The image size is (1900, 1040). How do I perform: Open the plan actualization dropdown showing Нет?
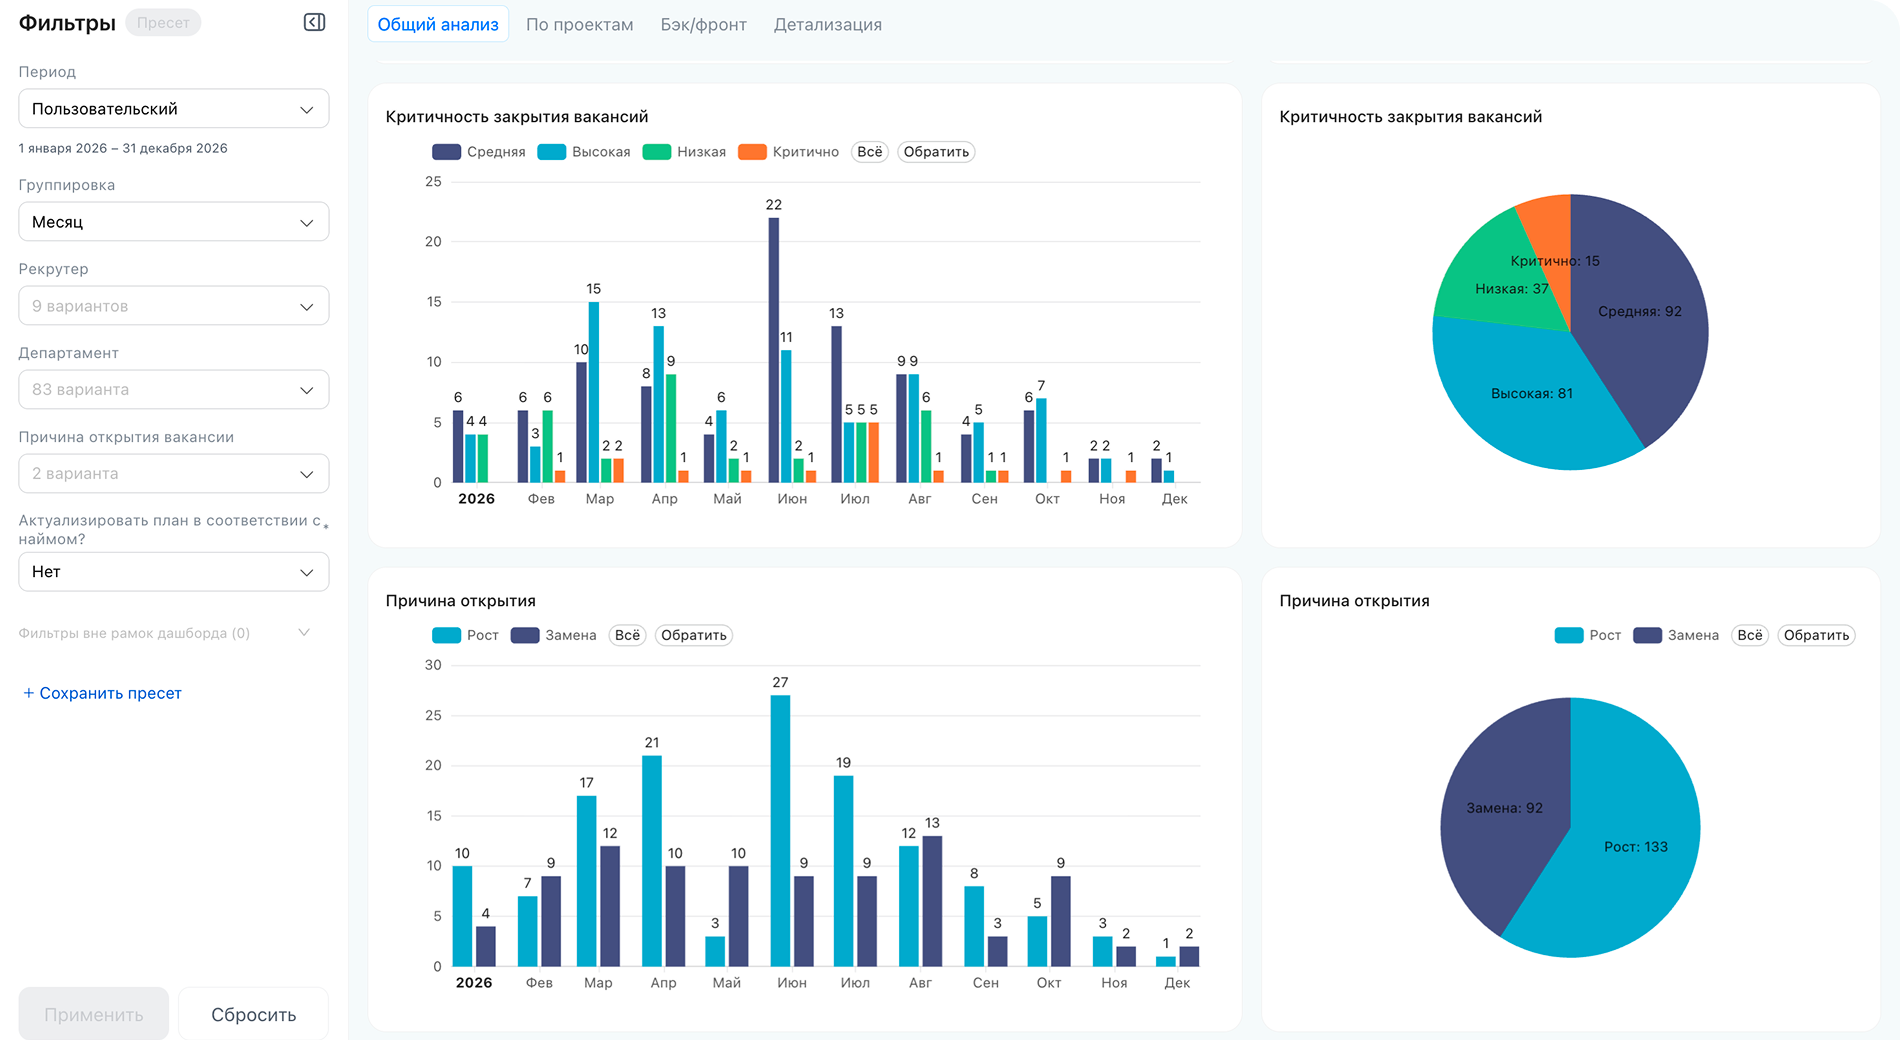click(174, 572)
